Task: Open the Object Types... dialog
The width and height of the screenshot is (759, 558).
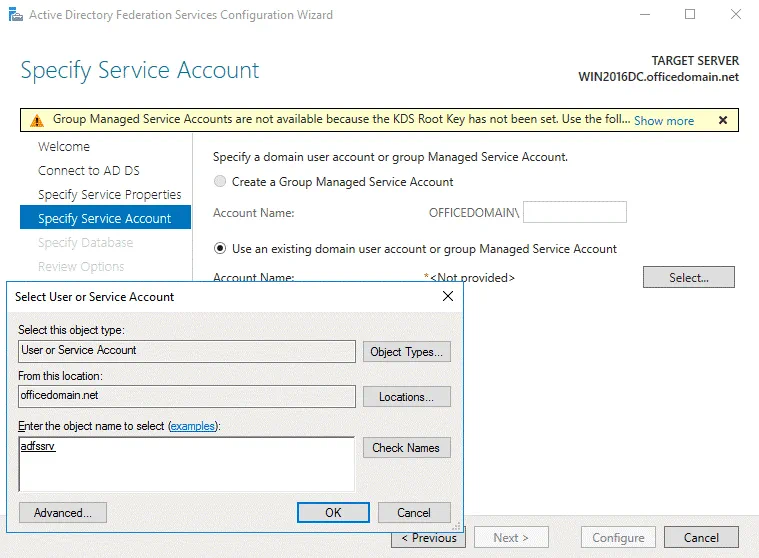Action: [406, 352]
